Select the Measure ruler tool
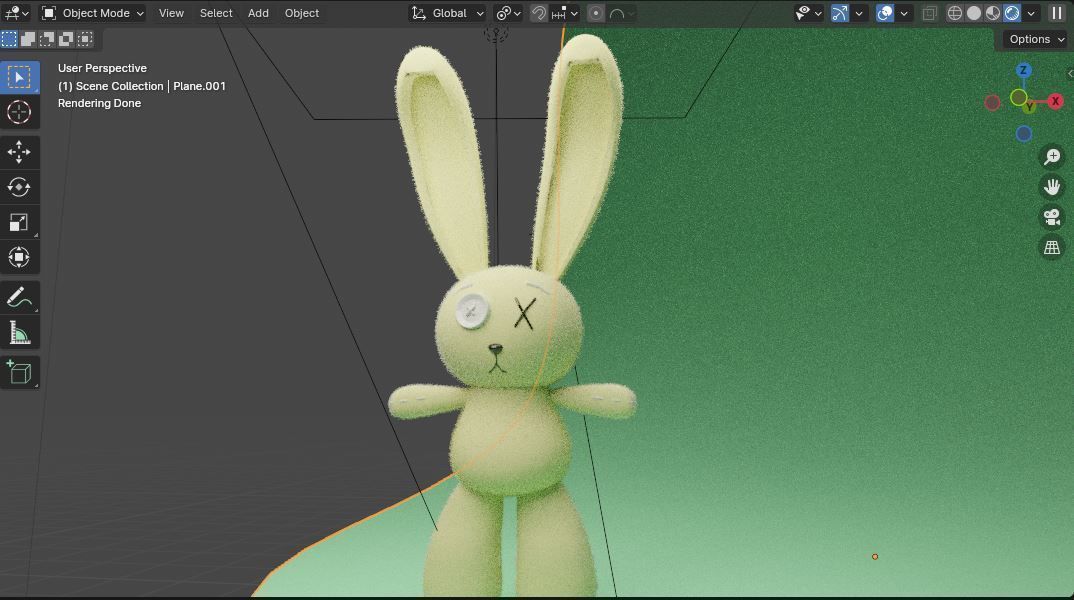Screen dimensions: 1074x600 (x=19, y=334)
